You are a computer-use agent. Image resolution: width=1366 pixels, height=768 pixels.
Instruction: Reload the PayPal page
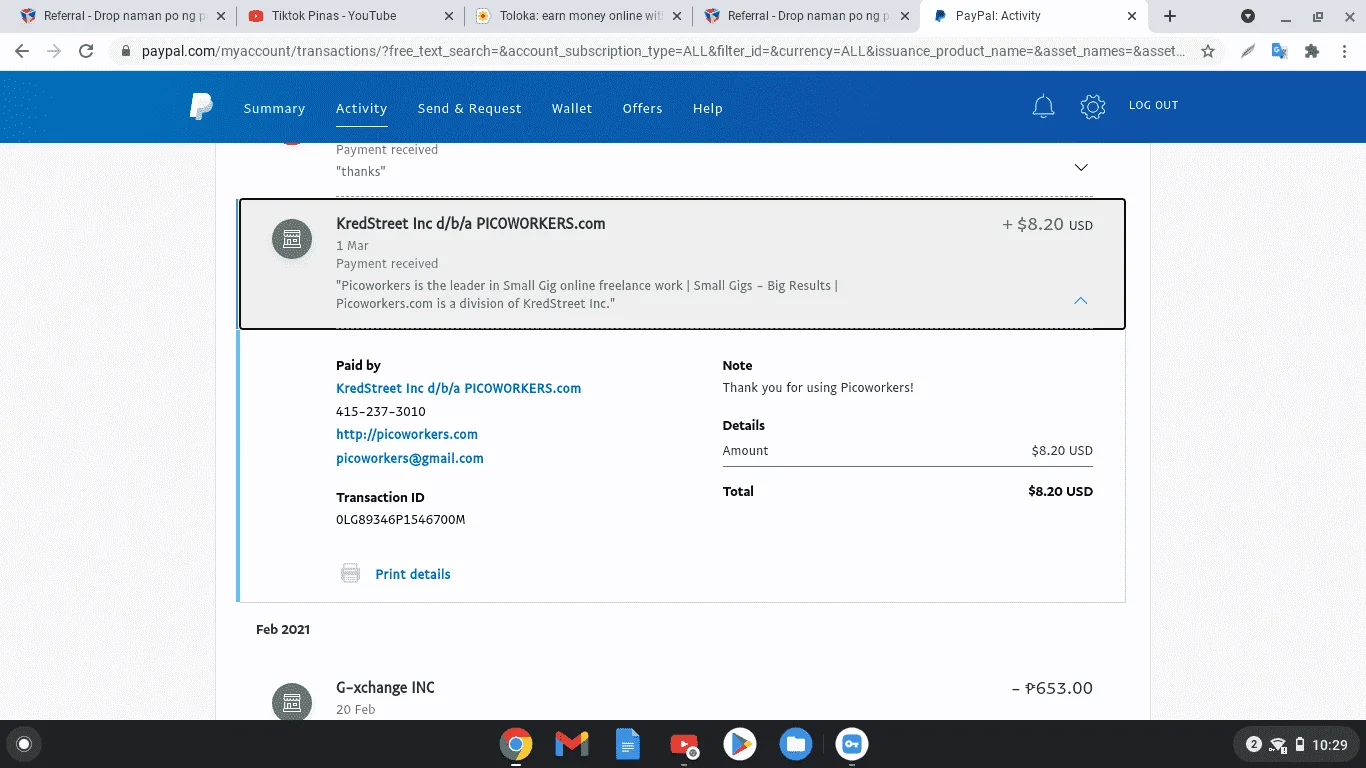click(86, 51)
